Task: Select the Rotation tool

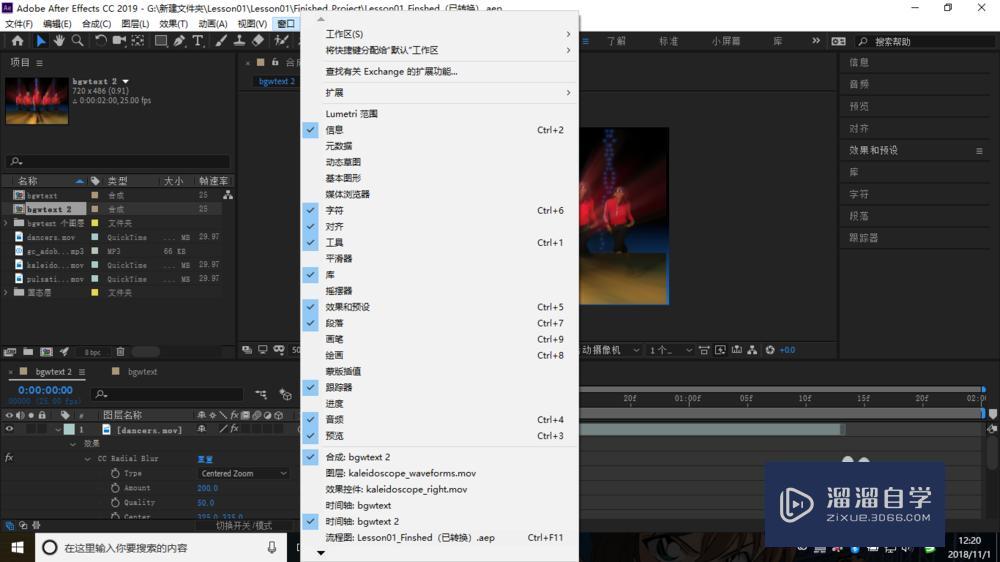Action: tap(101, 41)
